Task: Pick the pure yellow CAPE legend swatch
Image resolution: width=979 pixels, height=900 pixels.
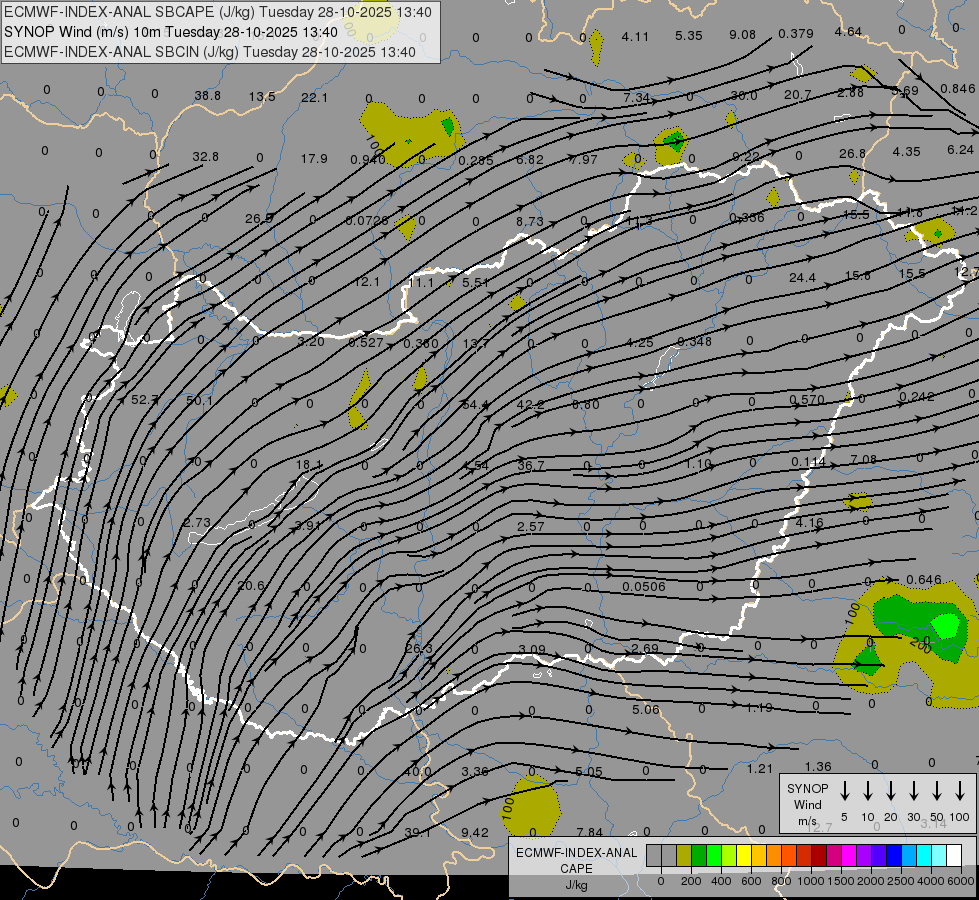Action: [x=744, y=856]
